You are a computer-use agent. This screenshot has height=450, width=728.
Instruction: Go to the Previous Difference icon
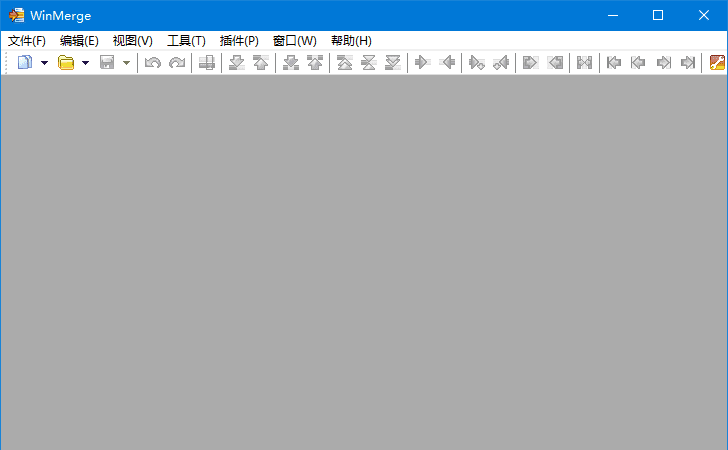261,62
